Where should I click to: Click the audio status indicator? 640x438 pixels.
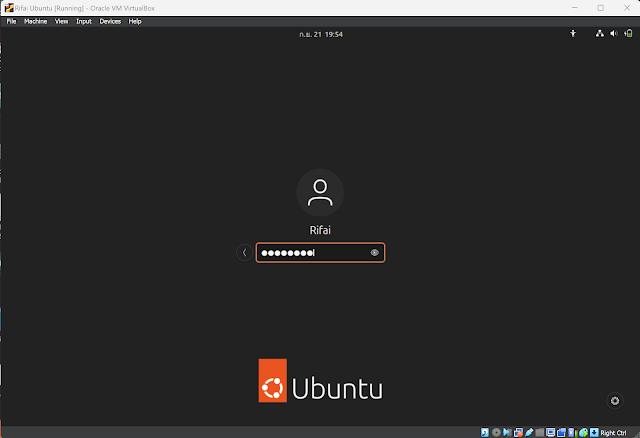[507, 432]
